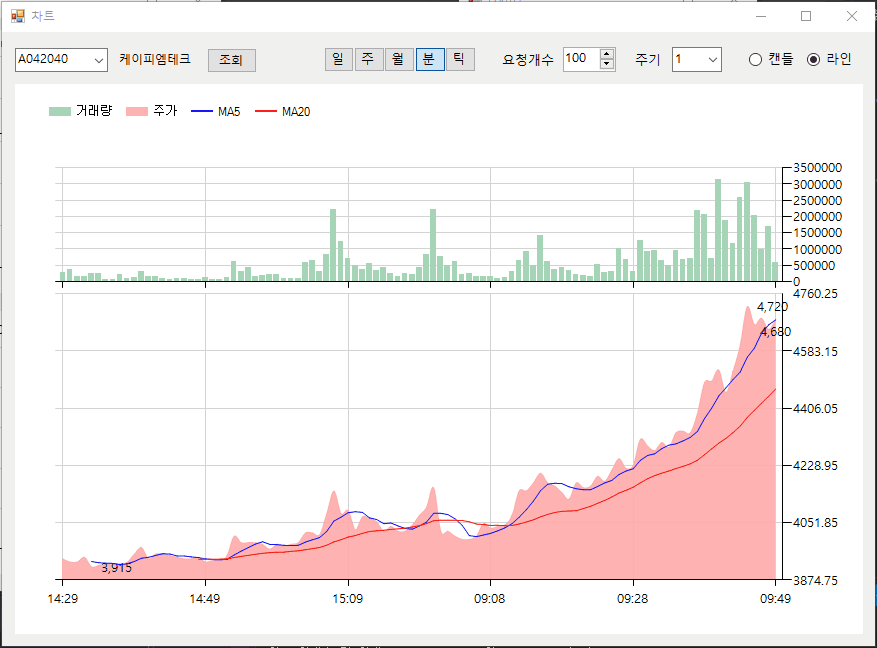Close the 차트 window

click(852, 16)
